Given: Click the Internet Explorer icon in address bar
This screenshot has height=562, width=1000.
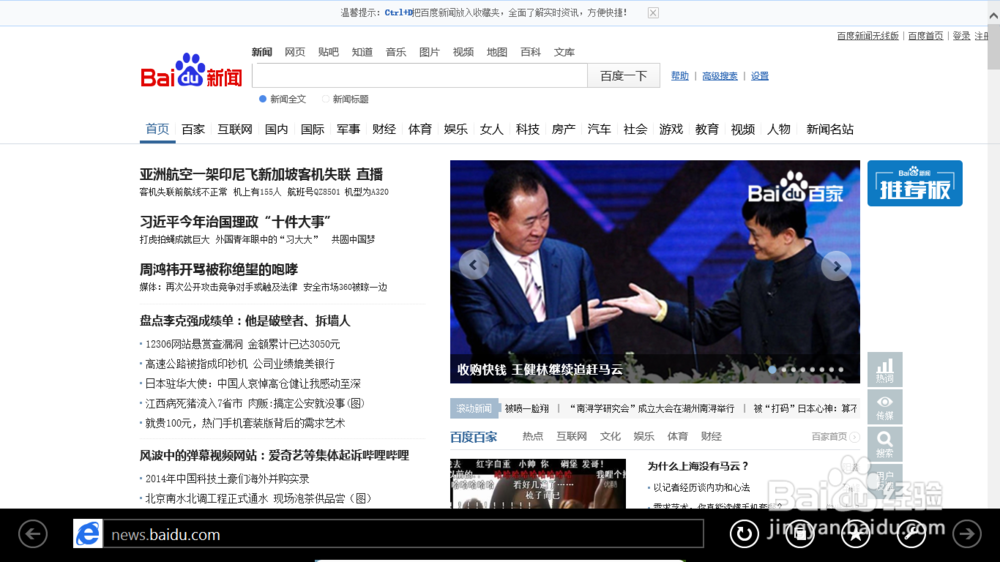Looking at the screenshot, I should pyautogui.click(x=88, y=534).
